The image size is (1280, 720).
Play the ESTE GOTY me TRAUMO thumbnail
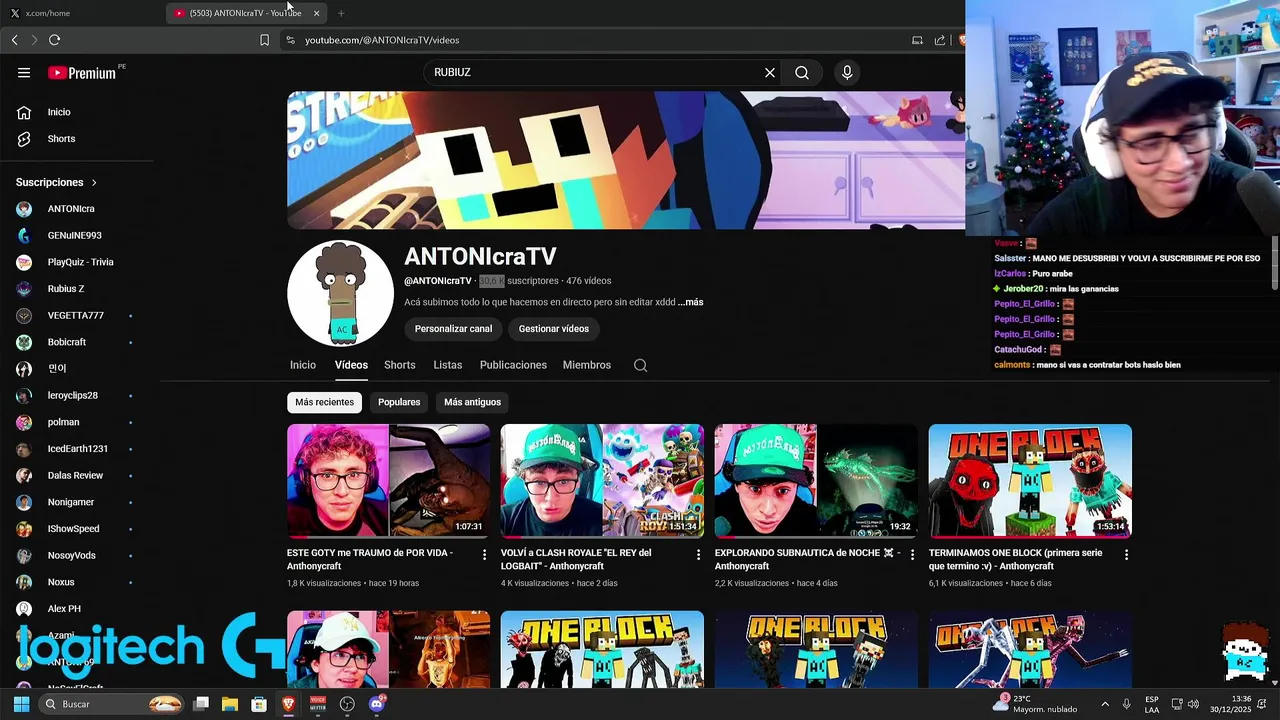(388, 481)
